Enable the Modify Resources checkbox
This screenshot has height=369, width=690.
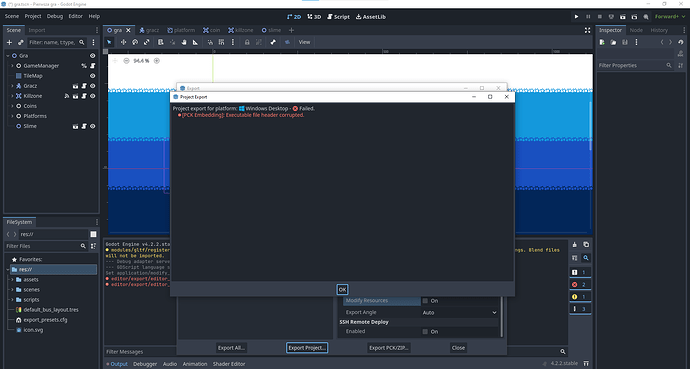[x=425, y=301]
